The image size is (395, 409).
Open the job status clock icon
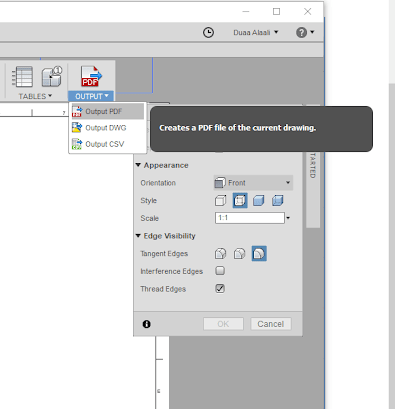click(x=208, y=32)
